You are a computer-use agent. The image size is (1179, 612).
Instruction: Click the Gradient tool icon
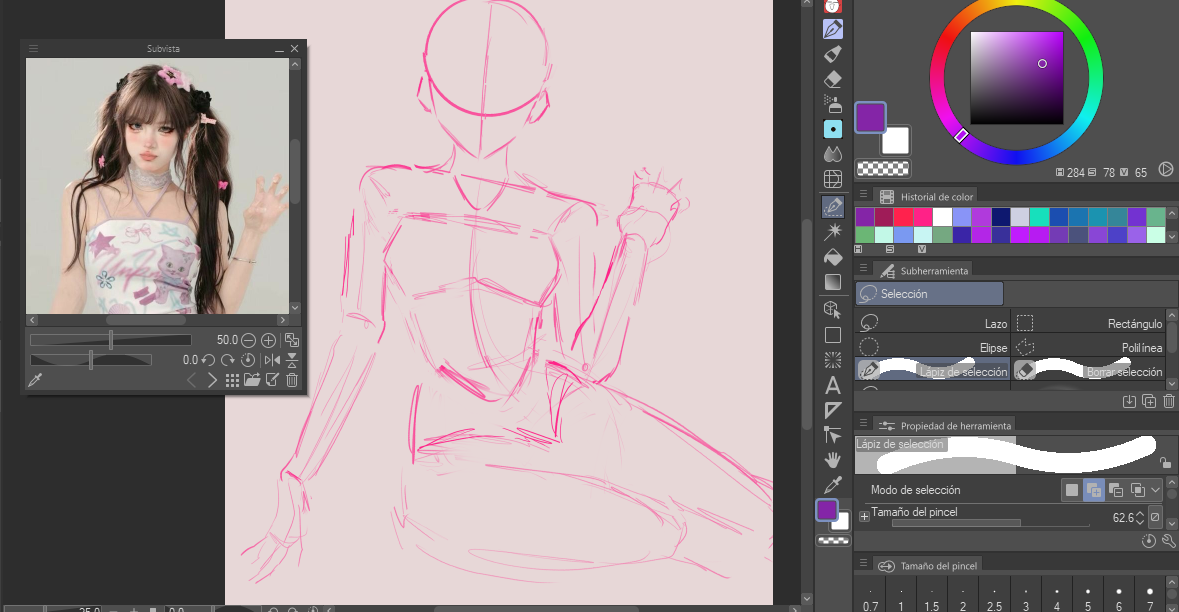tap(832, 282)
